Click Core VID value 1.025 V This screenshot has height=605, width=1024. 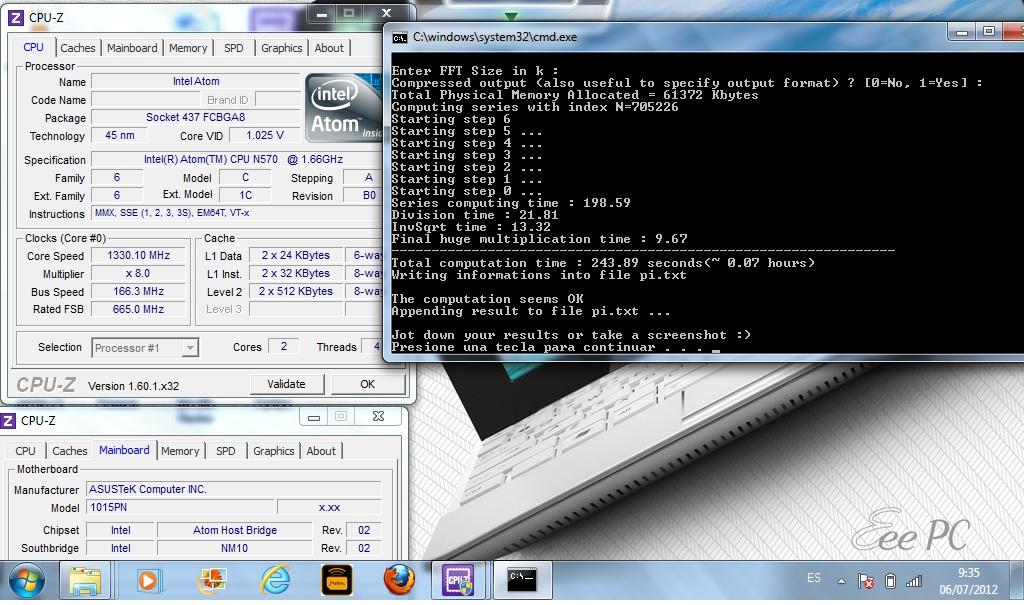(264, 135)
